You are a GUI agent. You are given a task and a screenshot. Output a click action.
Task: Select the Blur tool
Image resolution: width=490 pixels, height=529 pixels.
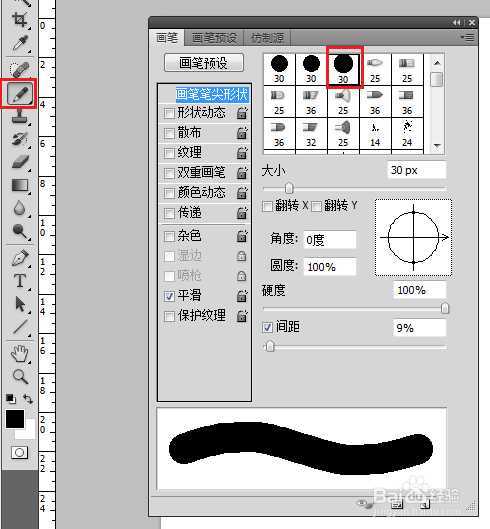(20, 208)
